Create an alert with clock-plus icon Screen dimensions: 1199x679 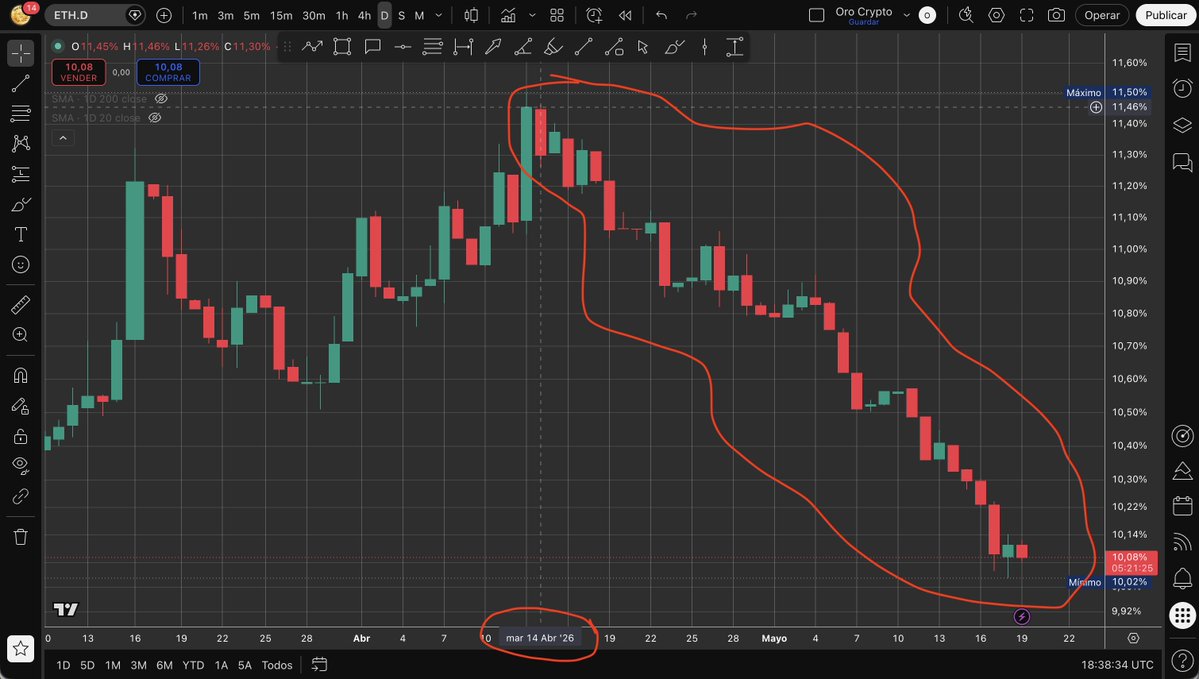coord(593,15)
